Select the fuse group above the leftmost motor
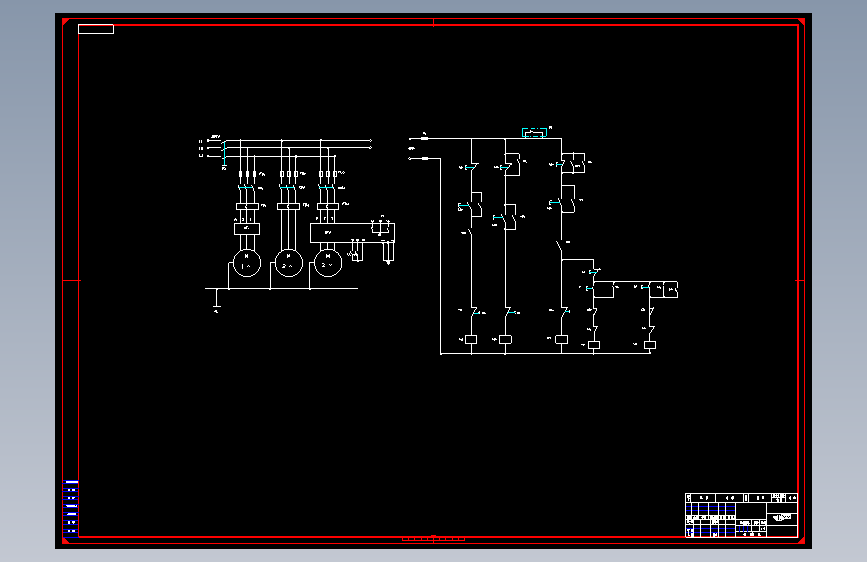 247,174
